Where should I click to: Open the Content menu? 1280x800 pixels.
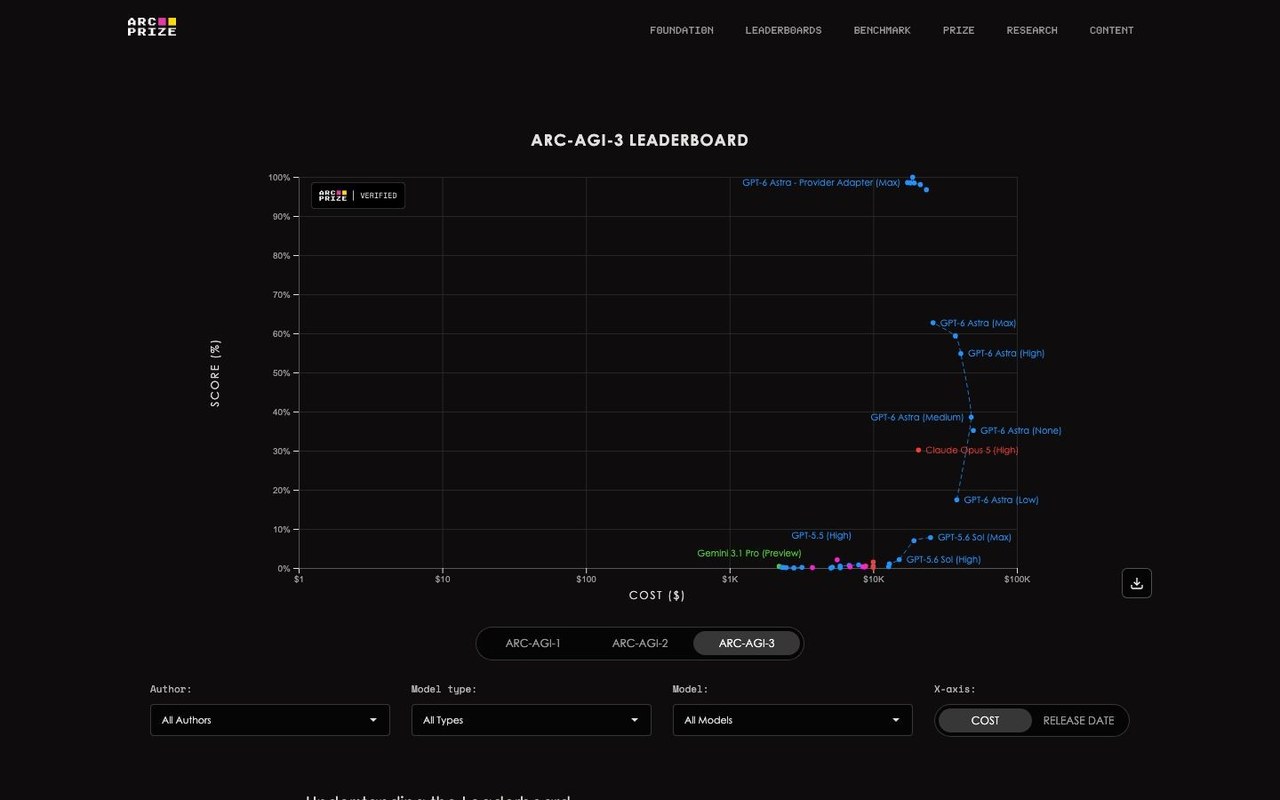[x=1111, y=30]
